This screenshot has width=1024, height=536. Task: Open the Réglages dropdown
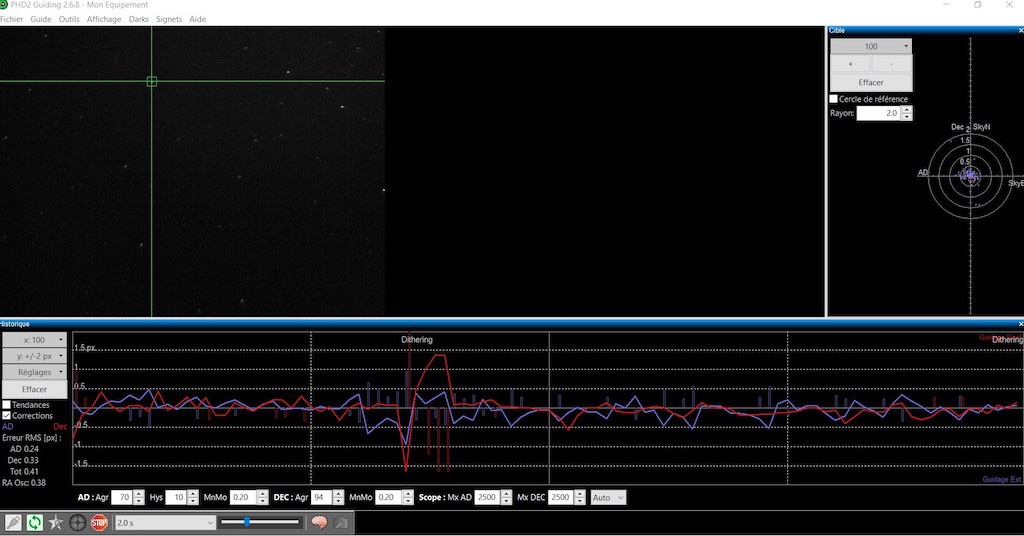[34, 372]
